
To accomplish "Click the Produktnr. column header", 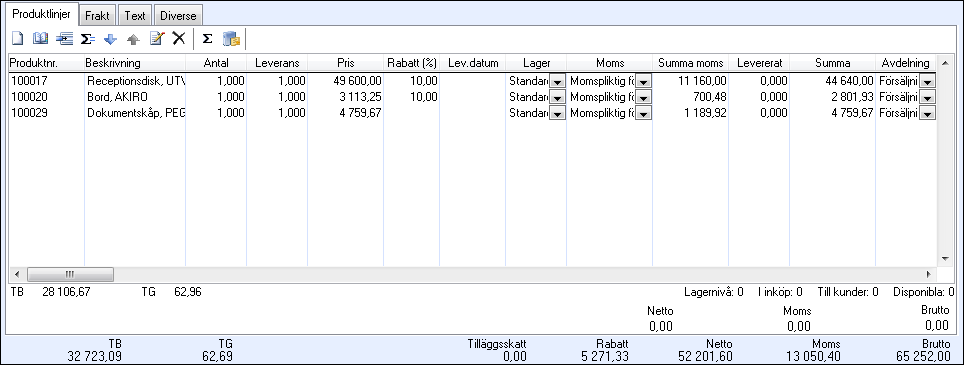I will pos(46,63).
